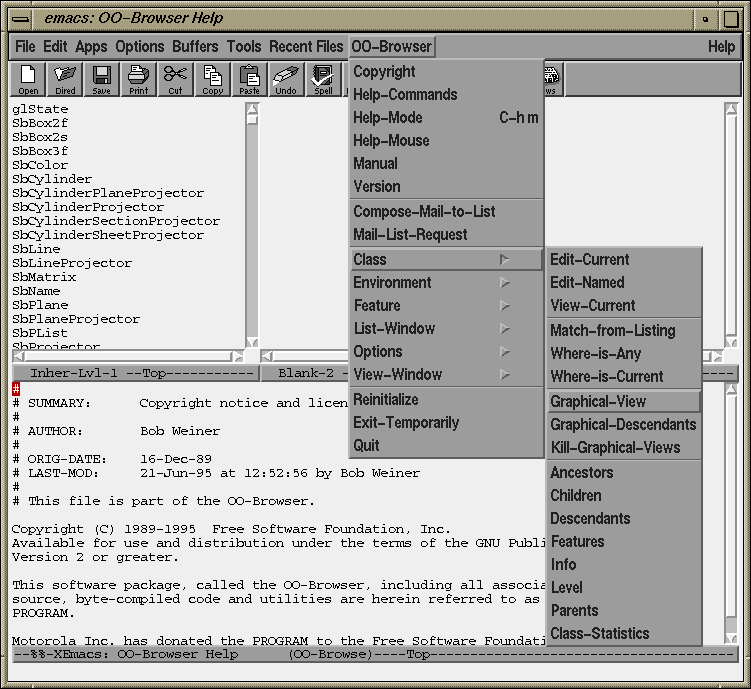Click the Paste toolbar icon
This screenshot has width=751, height=689.
coord(250,79)
